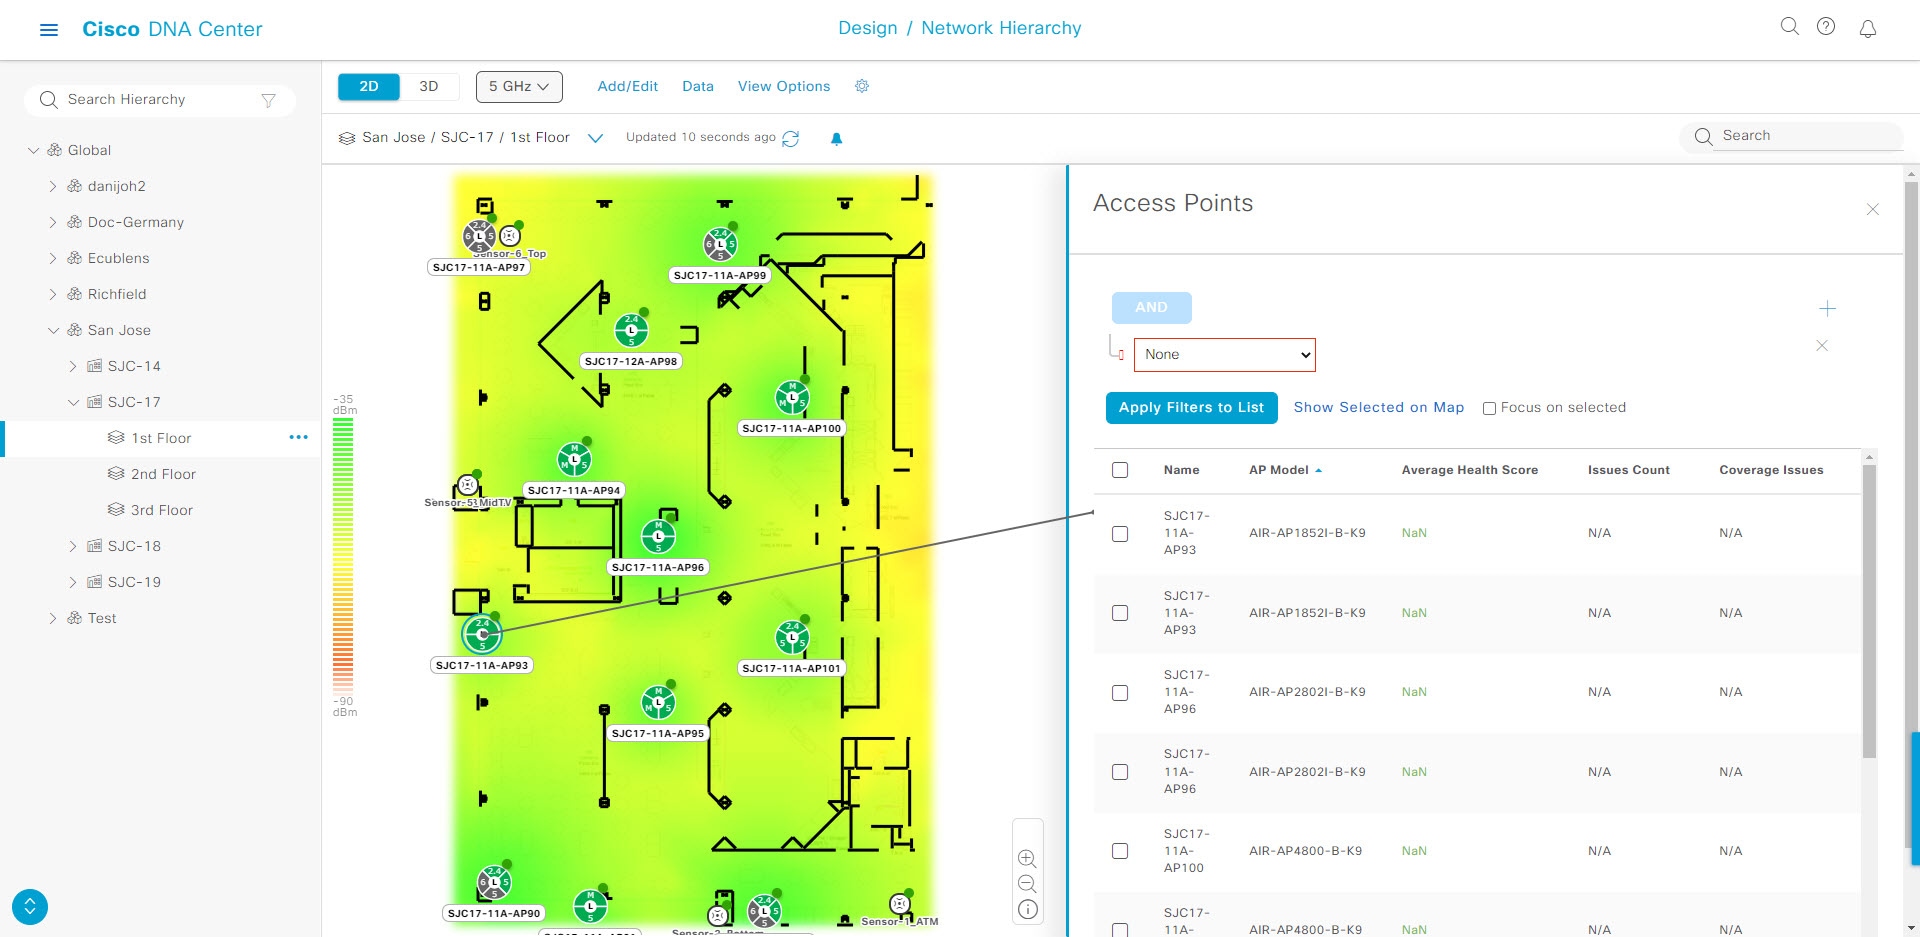Open Network Hierarchy breadcrumb link

1001,28
